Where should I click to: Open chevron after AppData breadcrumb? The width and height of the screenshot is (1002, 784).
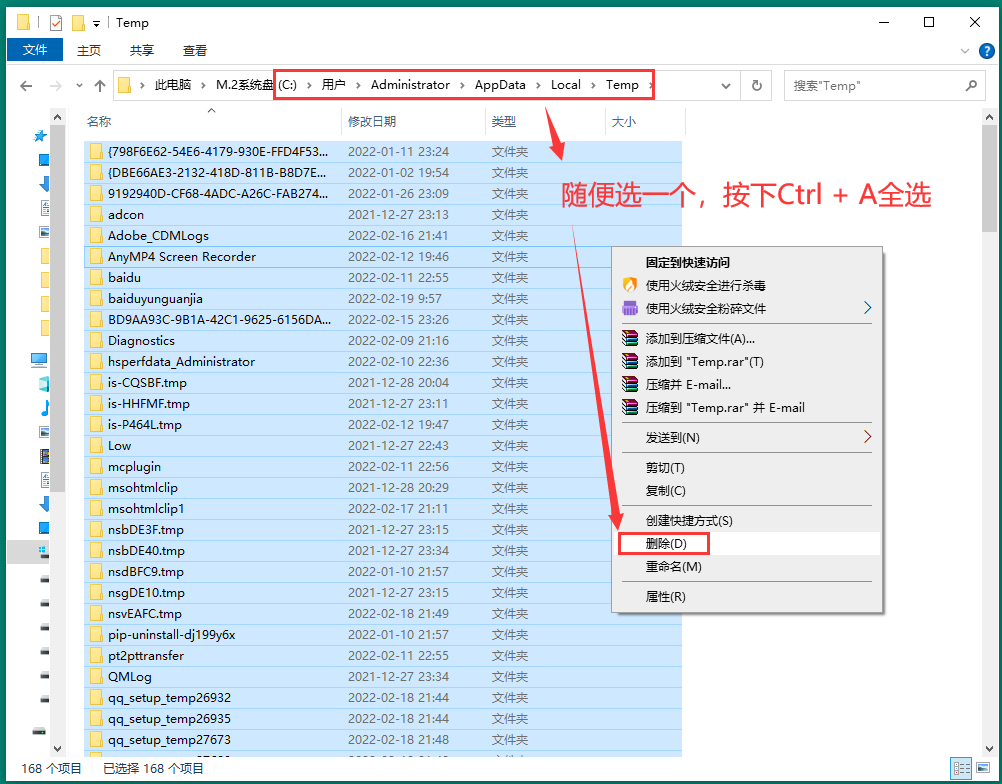click(x=537, y=86)
